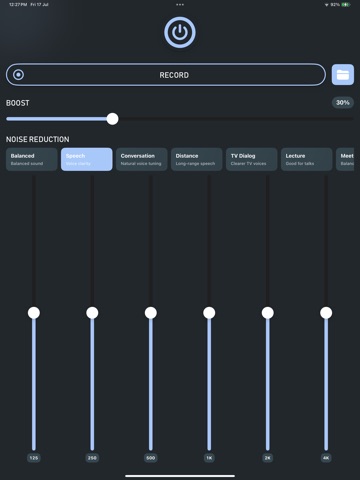Click the 30% boost value badge
This screenshot has width=360, height=480.
[343, 103]
